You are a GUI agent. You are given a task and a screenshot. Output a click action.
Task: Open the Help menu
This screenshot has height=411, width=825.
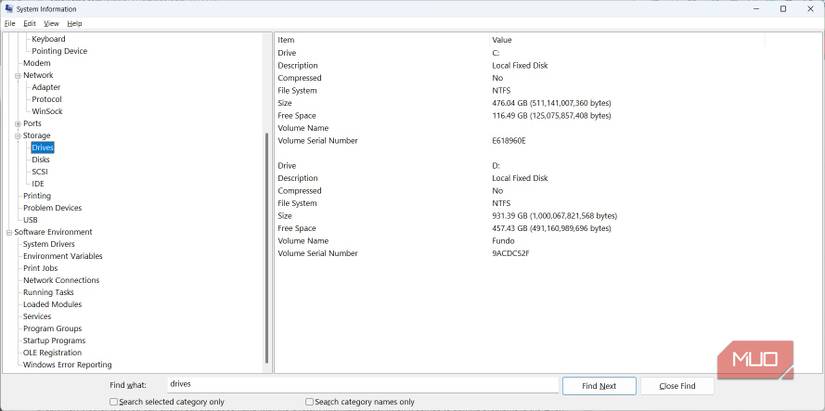coord(74,24)
